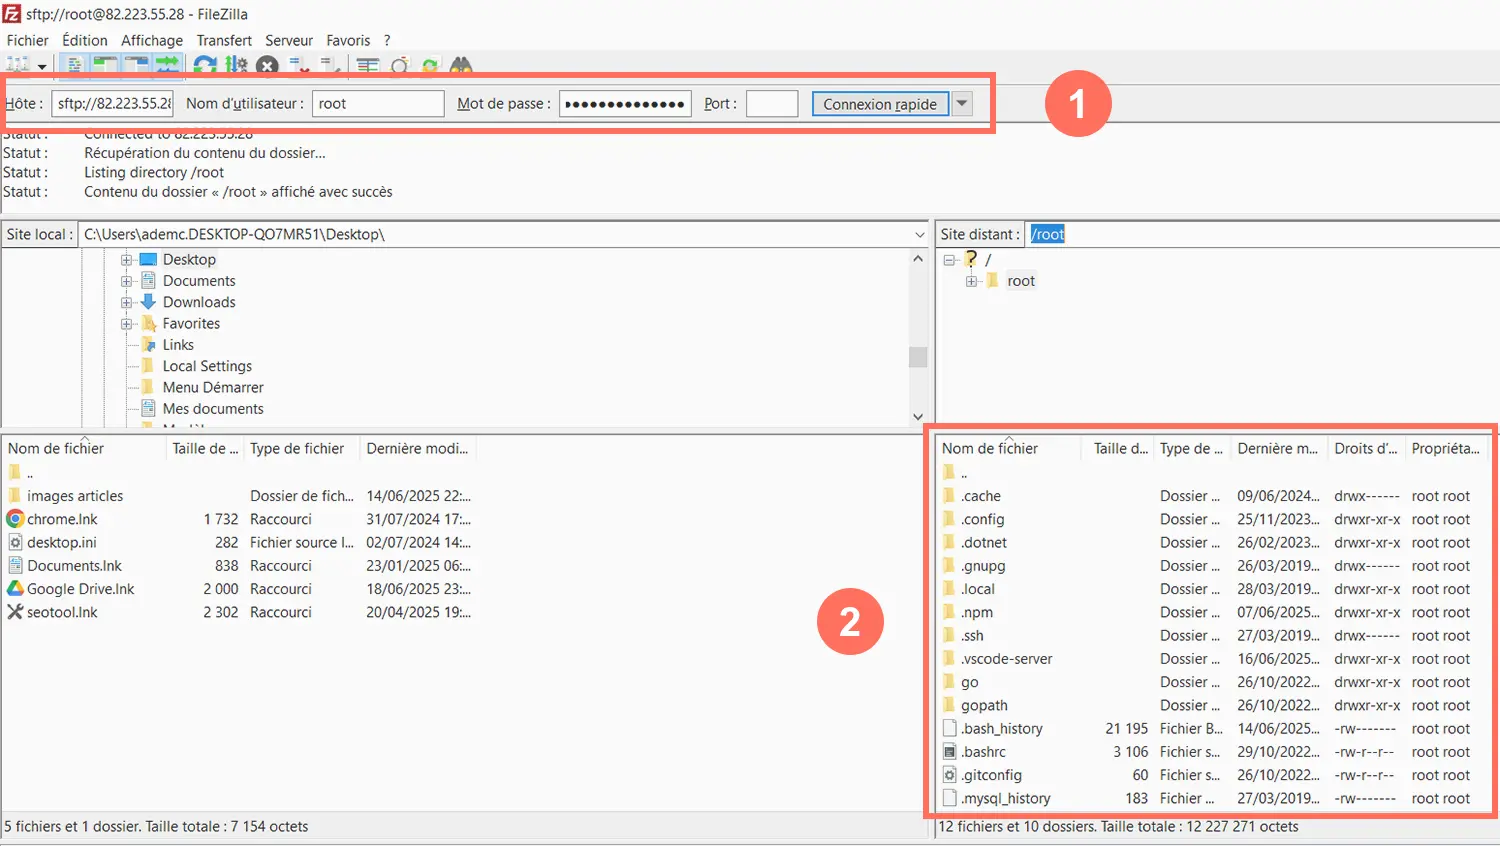Refresh the file and folder lists
The width and height of the screenshot is (1500, 846).
[x=205, y=65]
